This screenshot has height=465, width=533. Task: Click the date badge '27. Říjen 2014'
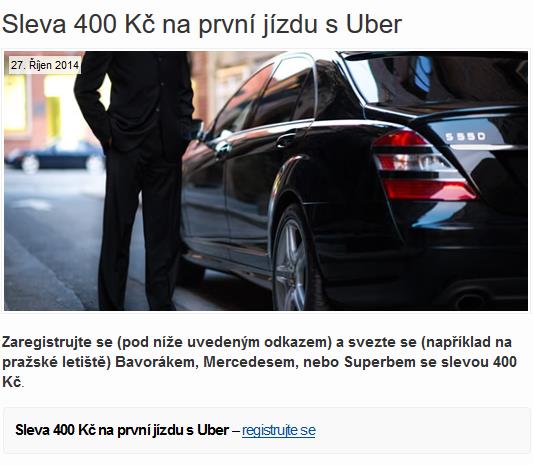45,65
